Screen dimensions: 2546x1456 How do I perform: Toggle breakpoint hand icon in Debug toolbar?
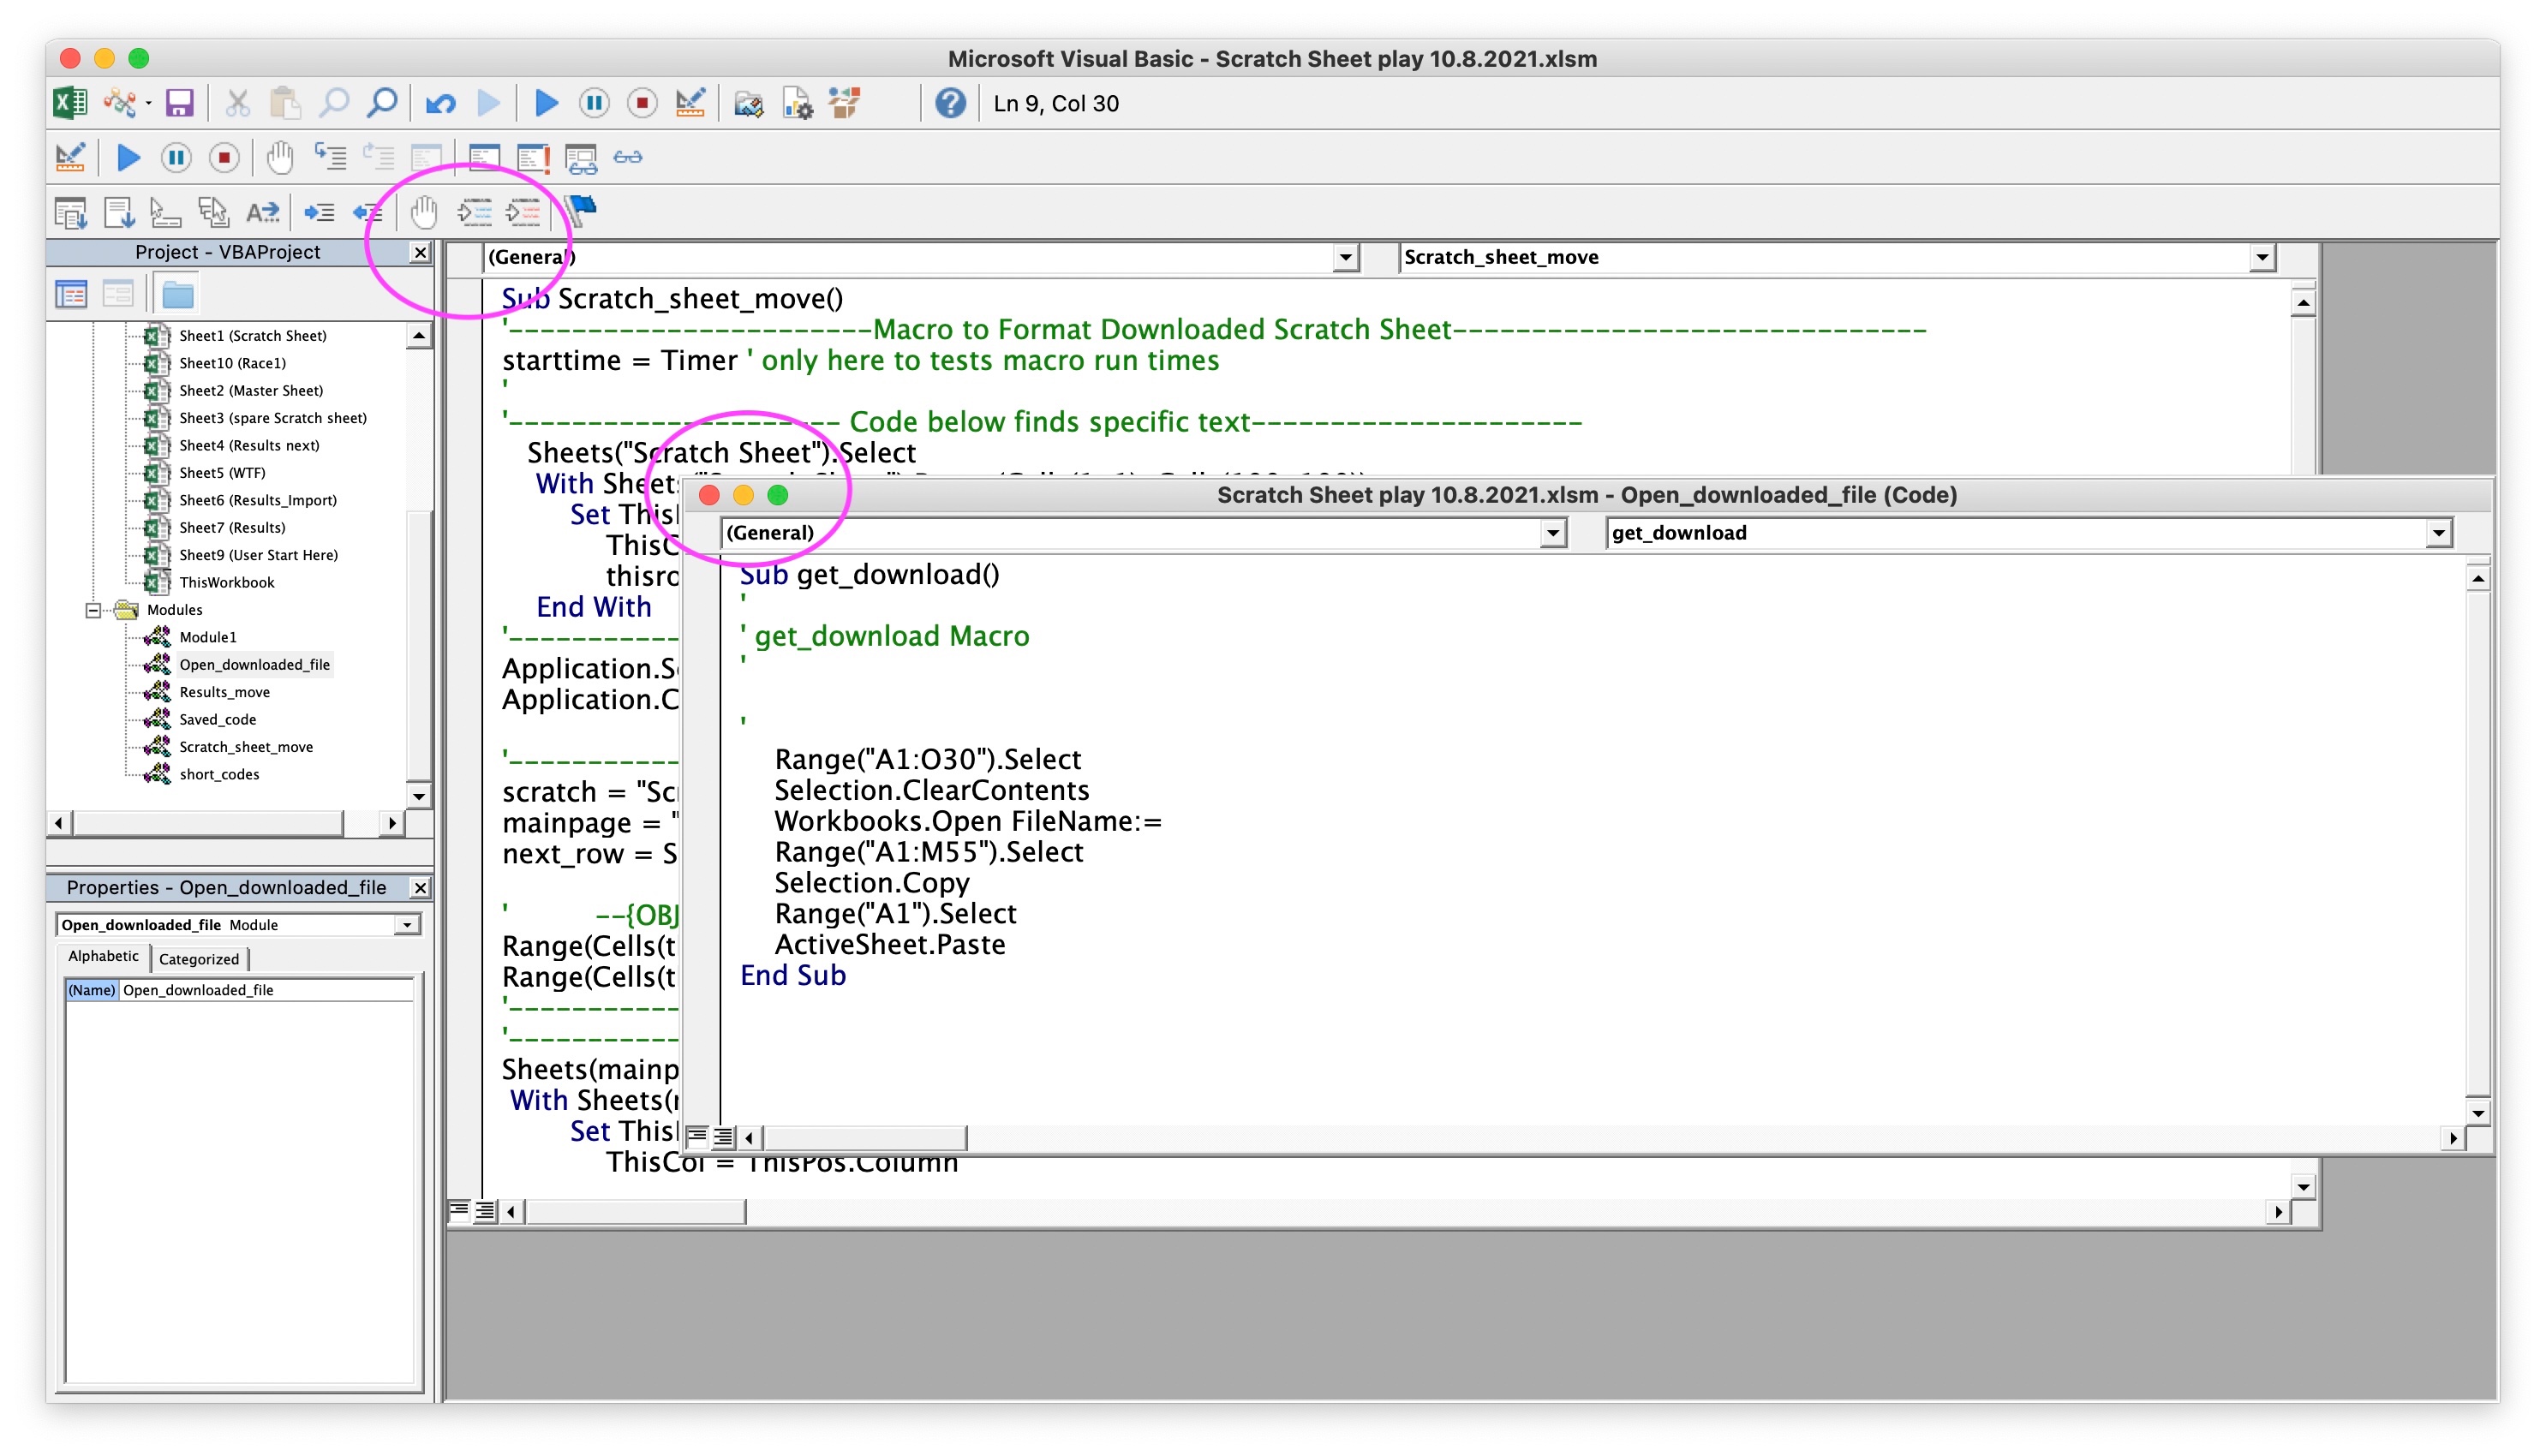(x=280, y=157)
